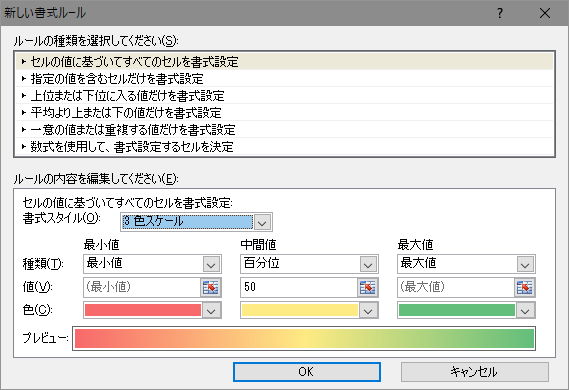Open the 最小値 type dropdown
Viewport: 569px width, 390px height.
click(x=211, y=264)
